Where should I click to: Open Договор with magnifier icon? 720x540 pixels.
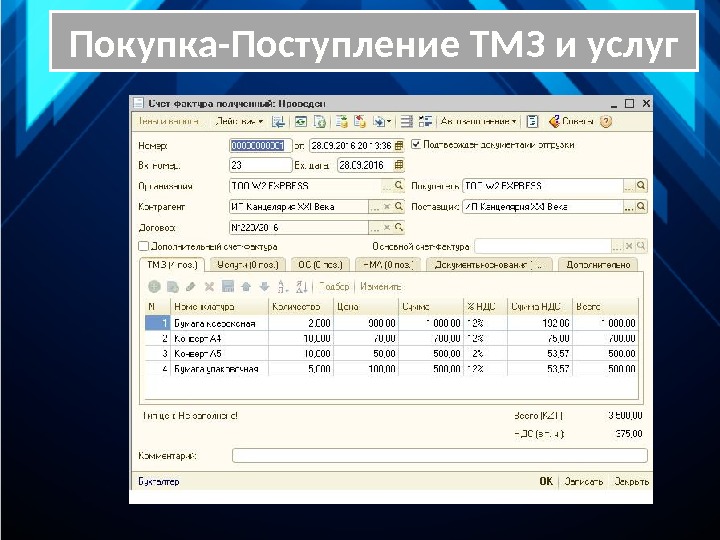[x=399, y=227]
